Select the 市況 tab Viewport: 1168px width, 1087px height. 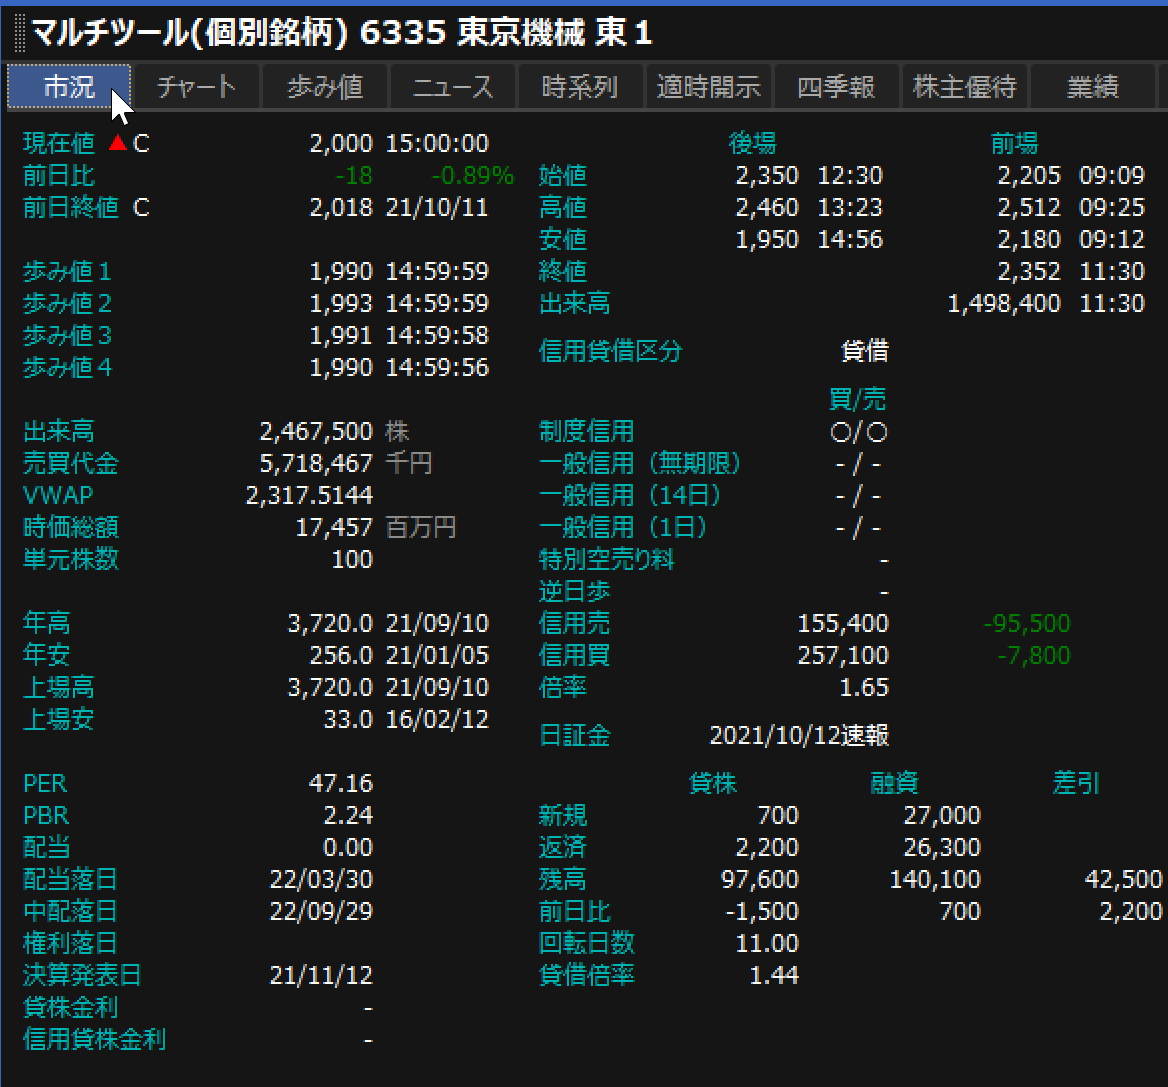pos(69,87)
